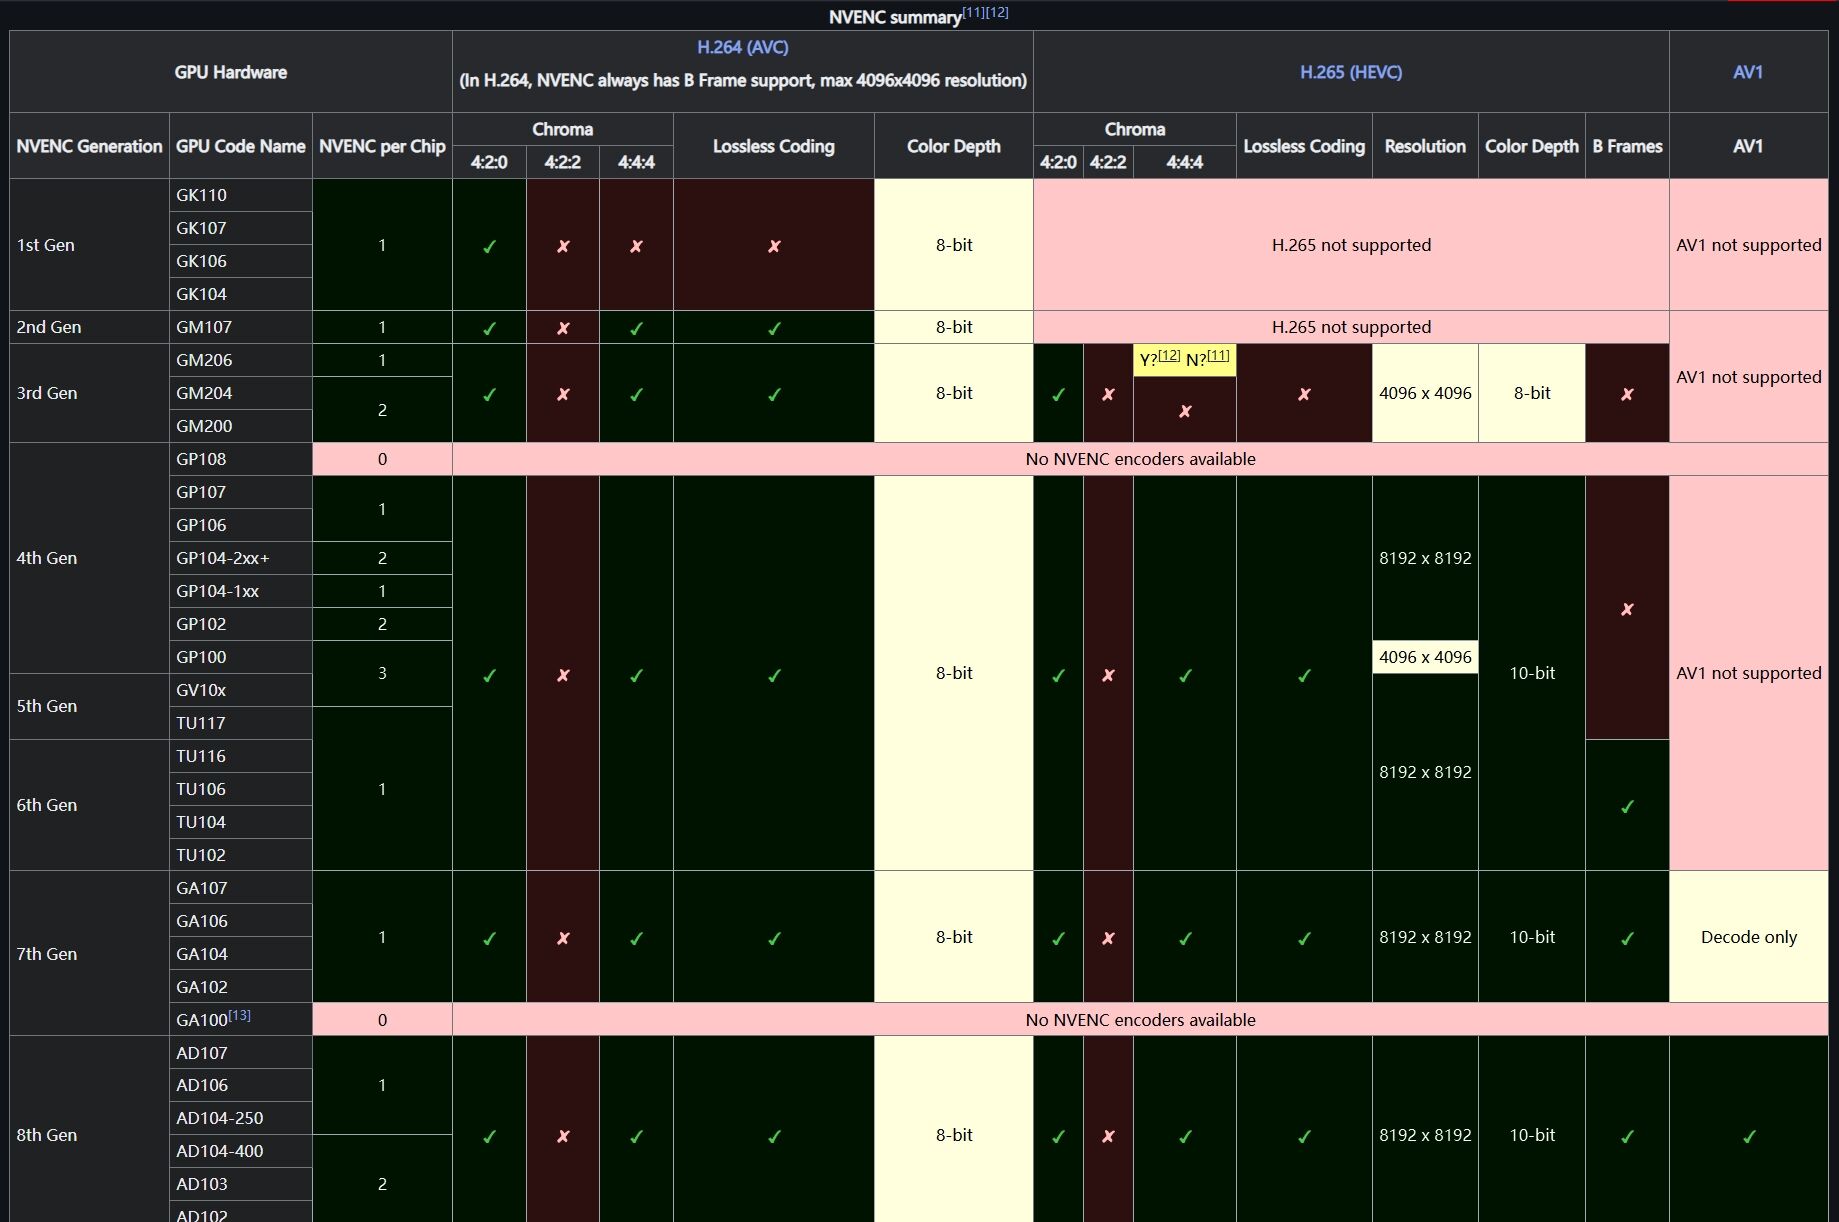
Task: Select the TU102 code name cell
Action: [240, 855]
